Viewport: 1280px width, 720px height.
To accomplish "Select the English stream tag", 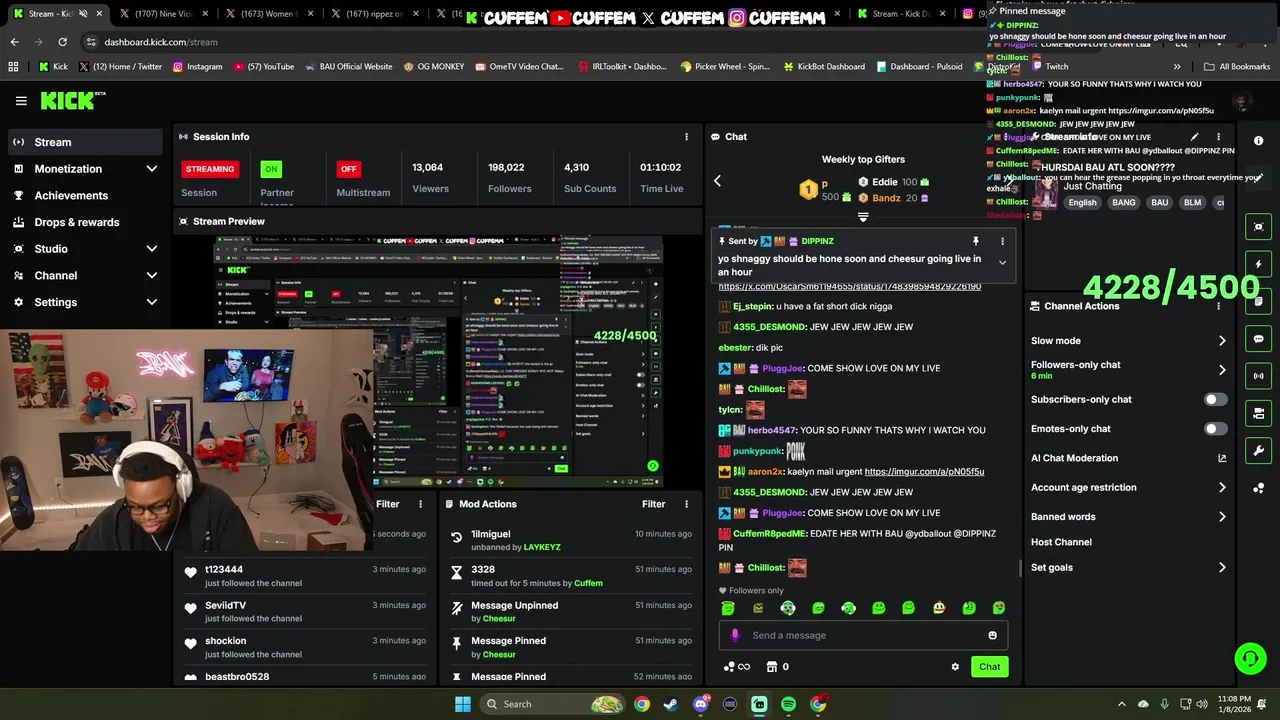I will point(1082,203).
